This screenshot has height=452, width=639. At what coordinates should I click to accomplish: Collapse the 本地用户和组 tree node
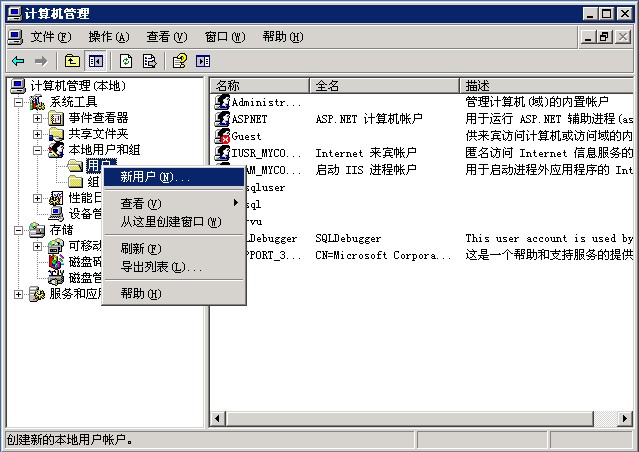pyautogui.click(x=38, y=150)
